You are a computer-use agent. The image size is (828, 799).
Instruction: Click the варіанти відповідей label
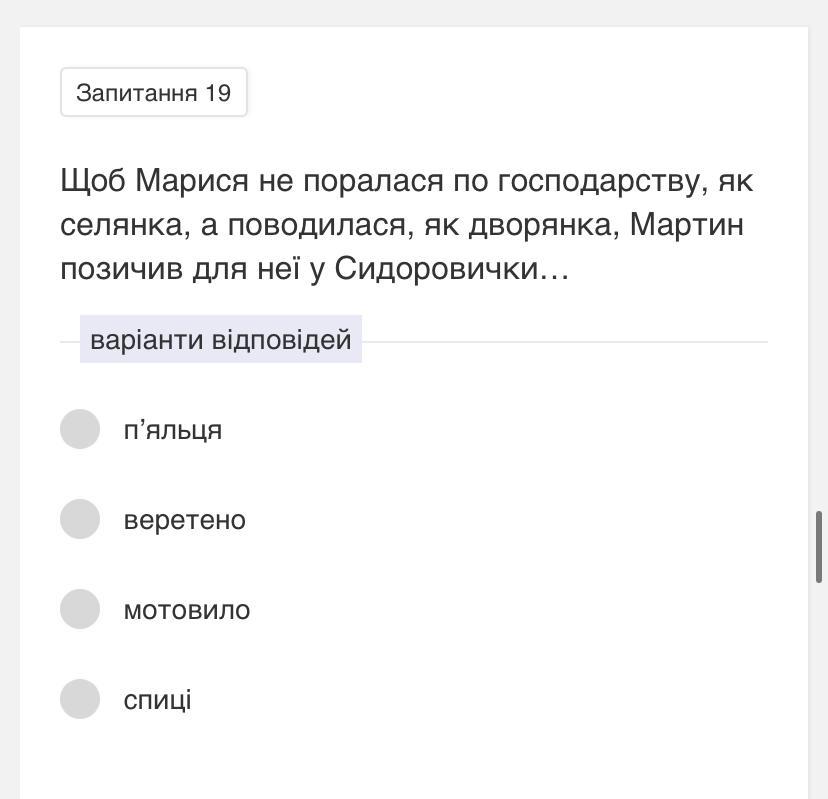221,339
